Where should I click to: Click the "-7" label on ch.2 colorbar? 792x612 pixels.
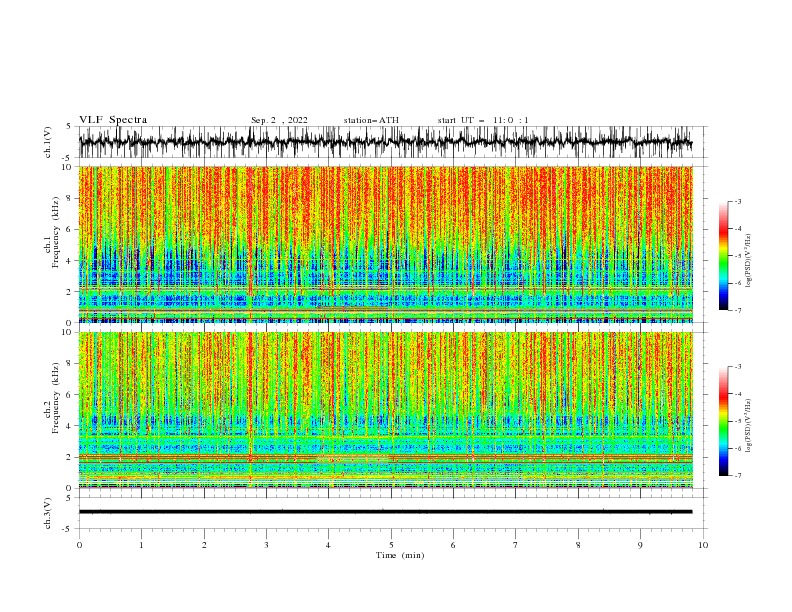[738, 475]
